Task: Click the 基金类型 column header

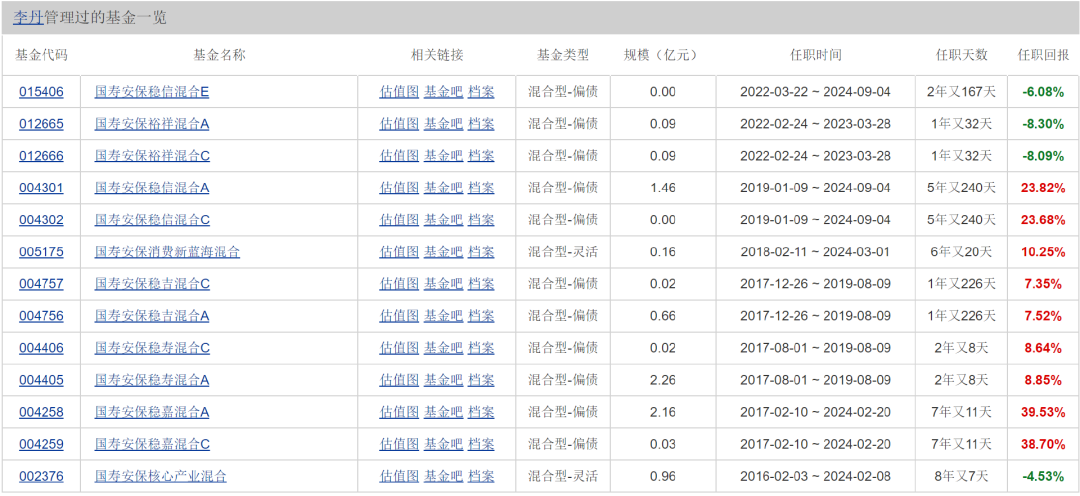Action: tap(563, 55)
